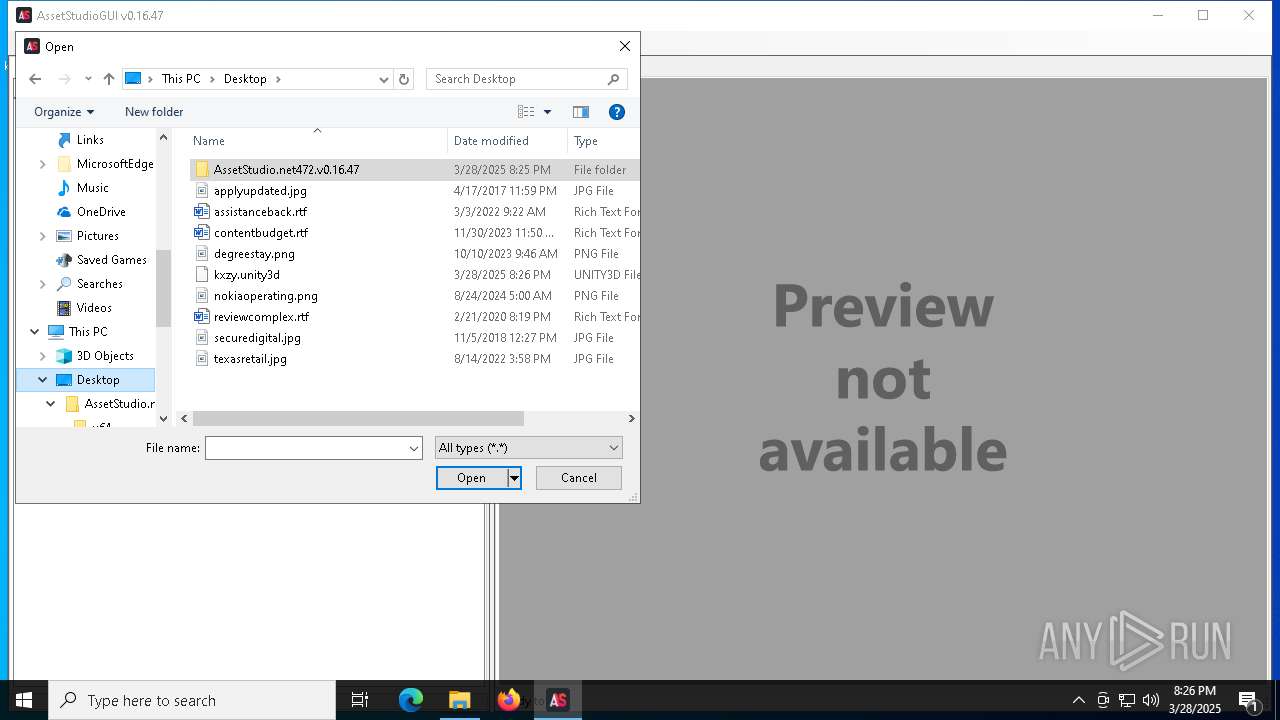Expand Pictures node in tree

[x=42, y=236]
